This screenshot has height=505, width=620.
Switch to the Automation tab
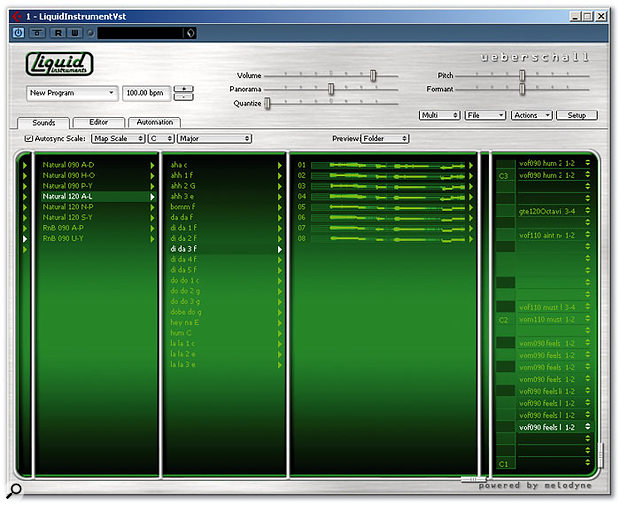[x=155, y=122]
